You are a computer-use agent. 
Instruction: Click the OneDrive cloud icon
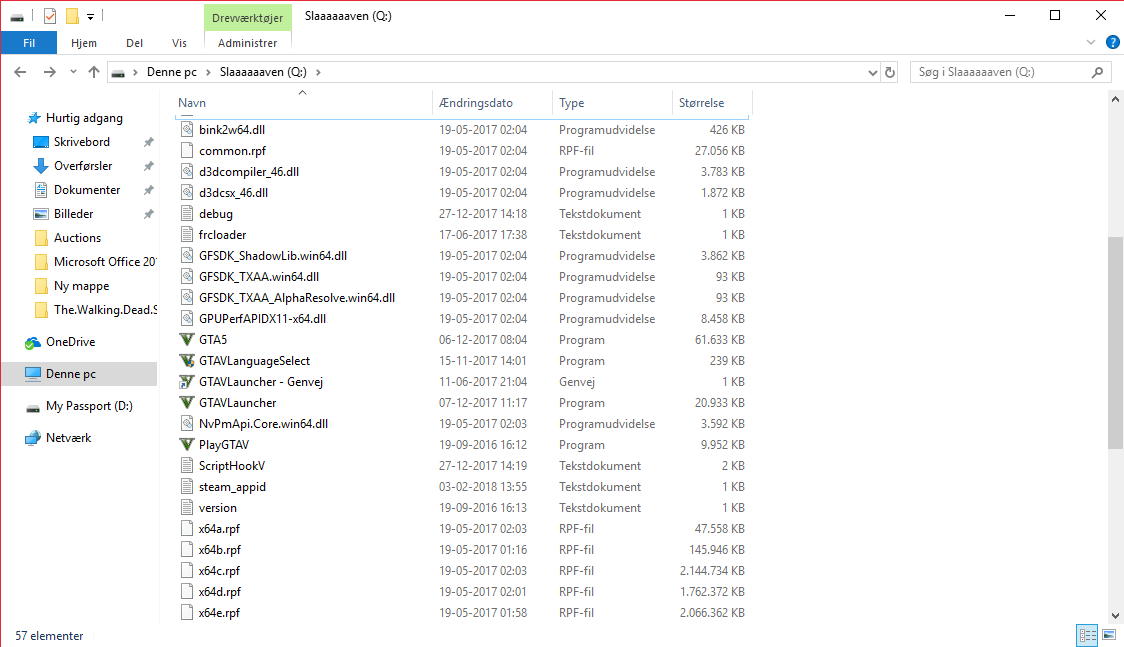tap(33, 342)
